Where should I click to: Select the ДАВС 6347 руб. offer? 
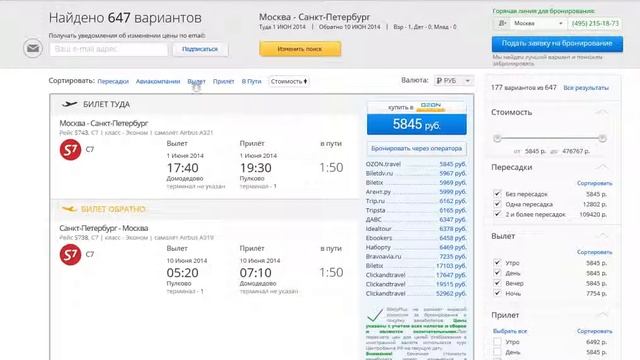coord(416,220)
